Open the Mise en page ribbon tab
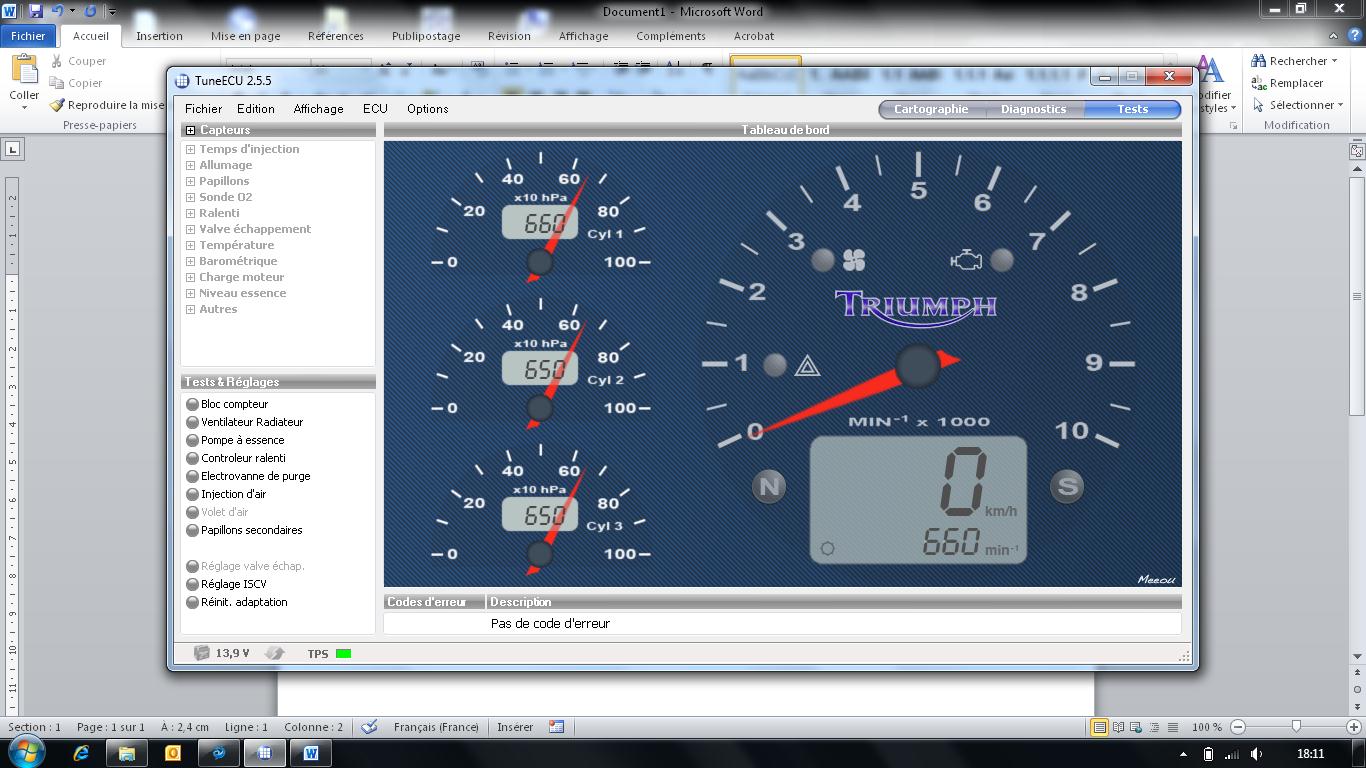Screen dimensions: 1366x768 [245, 36]
